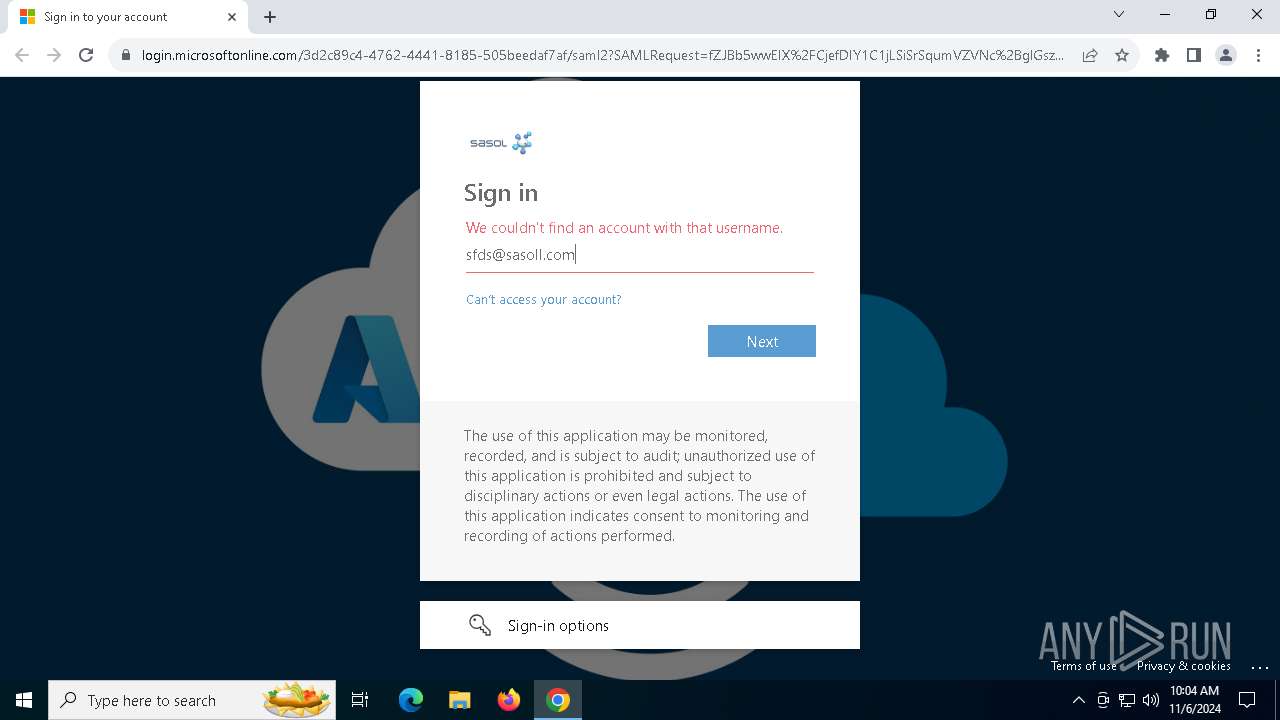Open Chrome three-dot menu

[1258, 55]
